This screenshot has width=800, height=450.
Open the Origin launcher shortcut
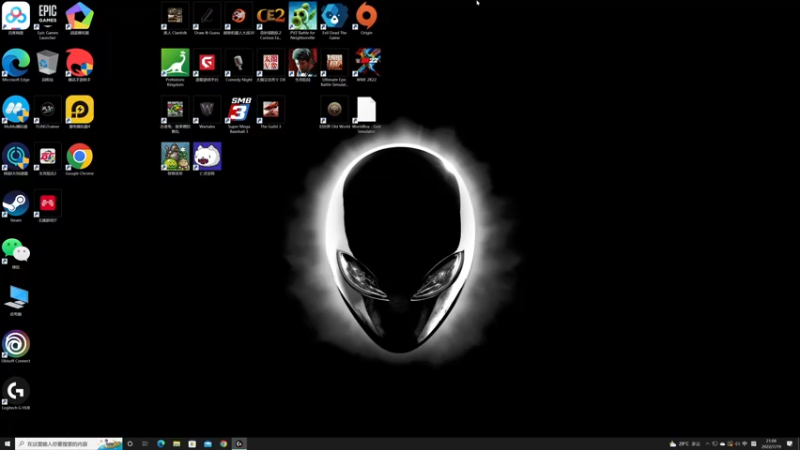[x=366, y=16]
